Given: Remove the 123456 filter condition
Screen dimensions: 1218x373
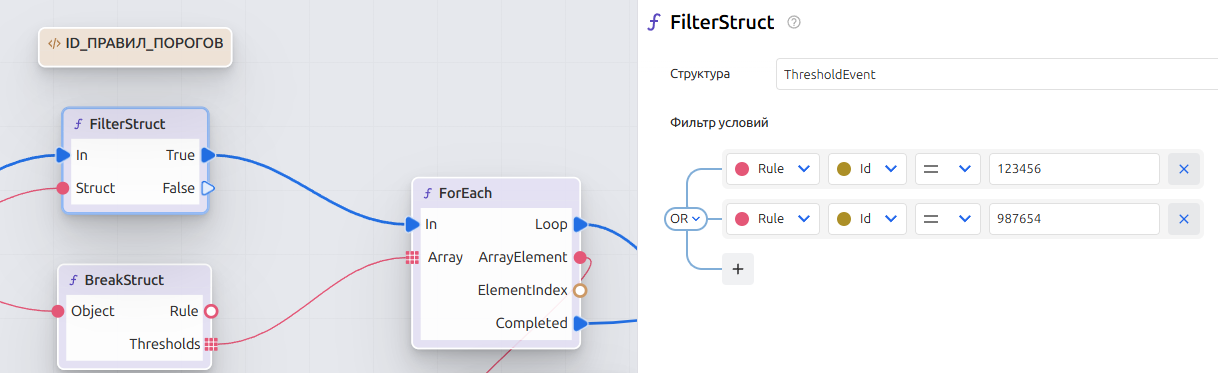Looking at the screenshot, I should pos(1183,169).
